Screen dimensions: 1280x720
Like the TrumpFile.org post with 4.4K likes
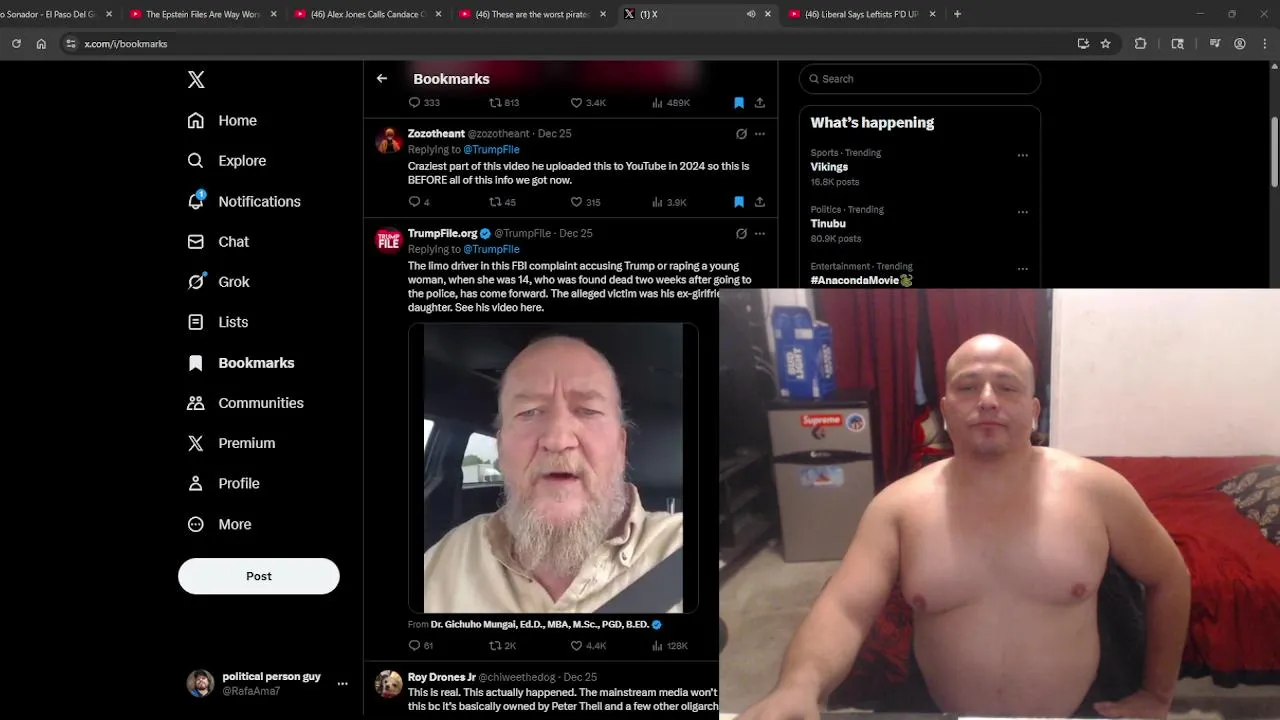click(x=588, y=646)
